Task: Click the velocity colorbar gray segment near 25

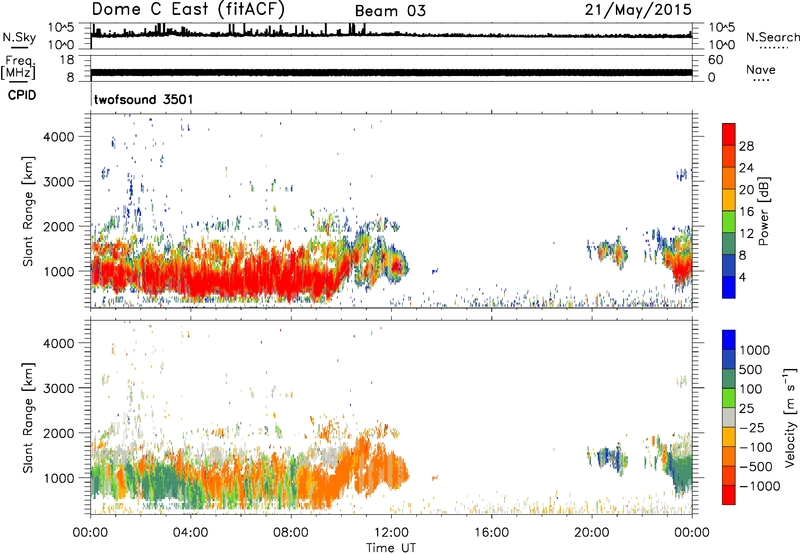Action: click(x=729, y=418)
